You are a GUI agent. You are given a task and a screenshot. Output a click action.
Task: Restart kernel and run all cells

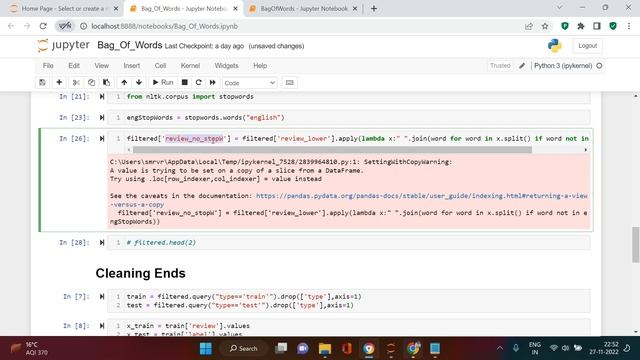(x=213, y=82)
